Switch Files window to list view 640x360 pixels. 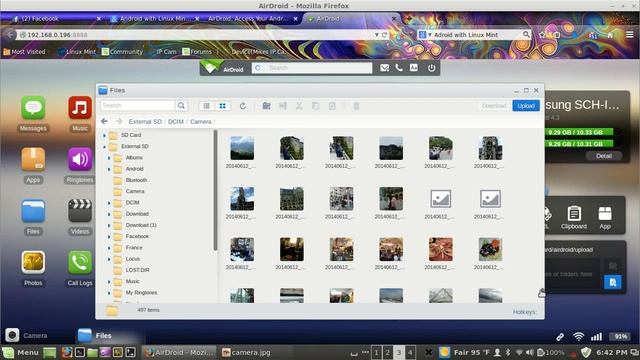(207, 106)
